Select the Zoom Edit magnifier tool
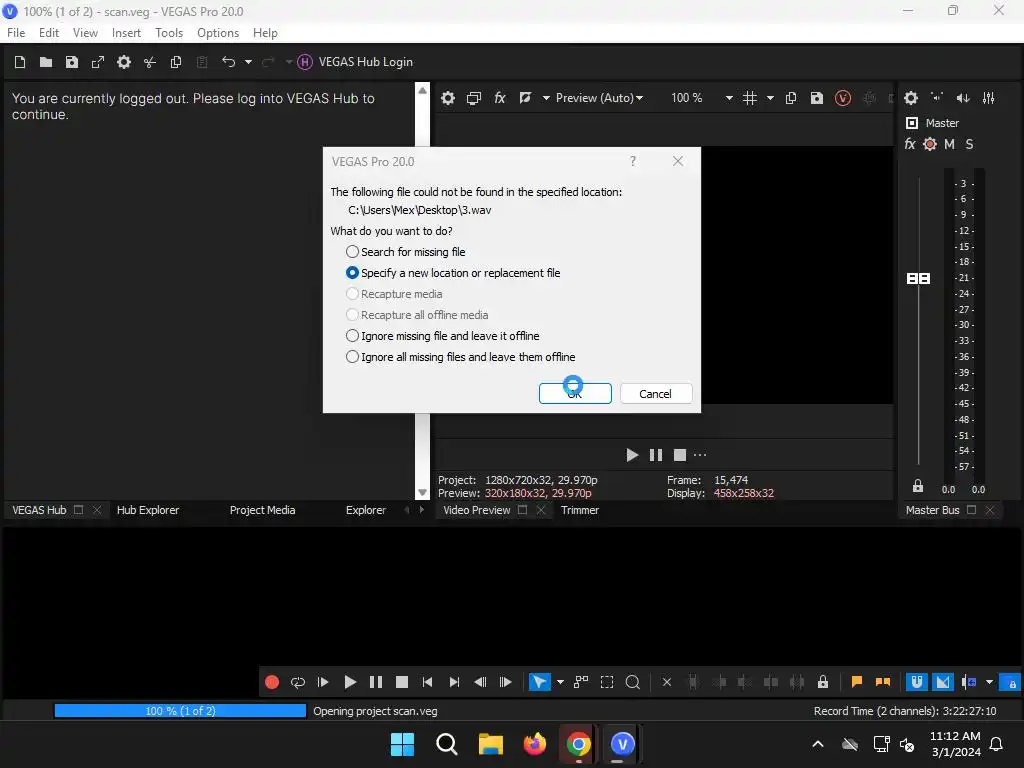 point(632,682)
